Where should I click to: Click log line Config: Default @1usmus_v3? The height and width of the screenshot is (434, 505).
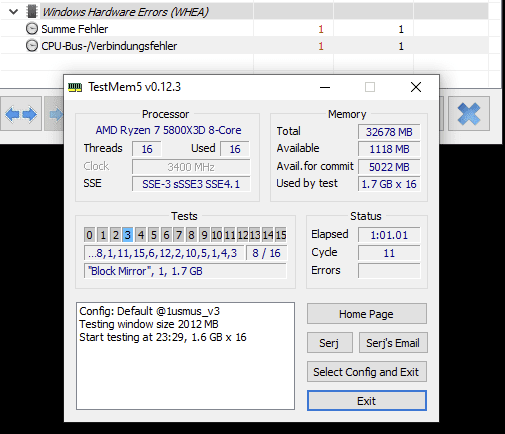coord(149,311)
